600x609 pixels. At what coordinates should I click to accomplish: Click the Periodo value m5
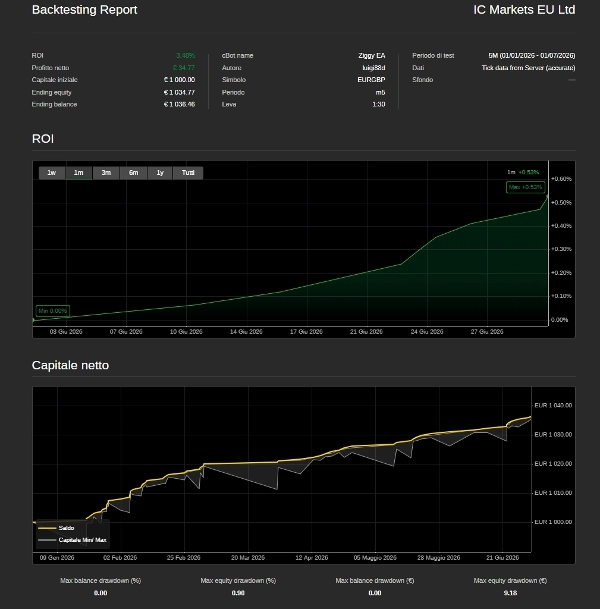pos(380,92)
